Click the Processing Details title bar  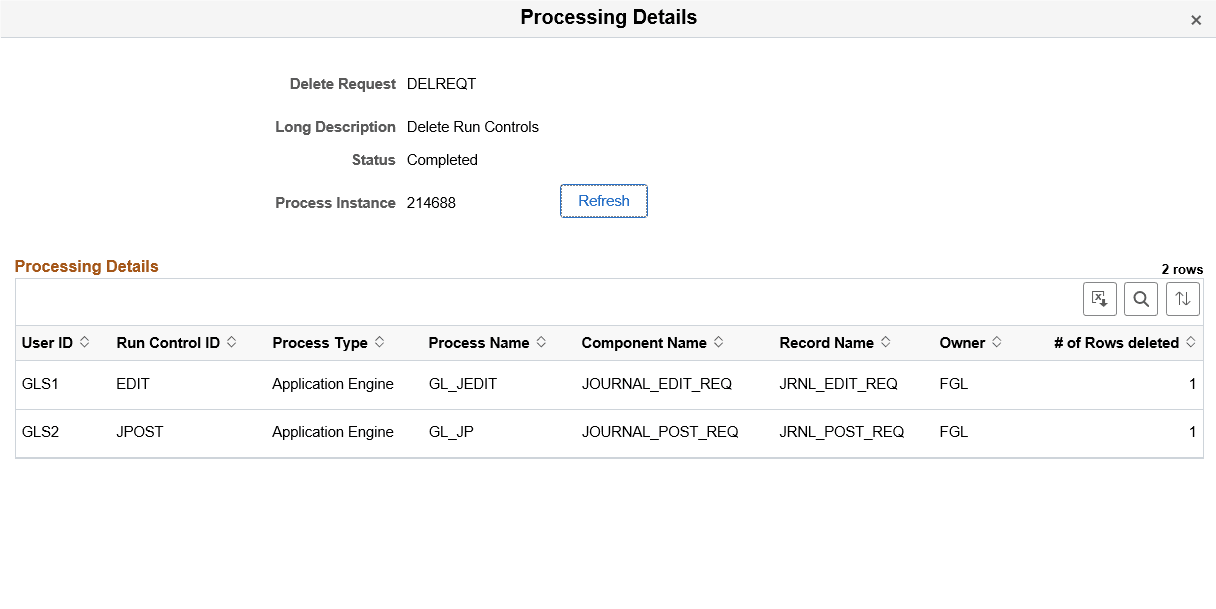point(608,17)
